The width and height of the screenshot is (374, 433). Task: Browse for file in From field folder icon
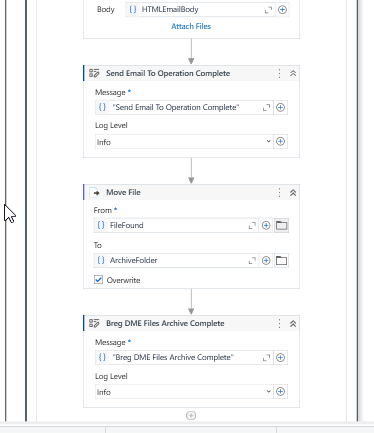click(x=281, y=226)
